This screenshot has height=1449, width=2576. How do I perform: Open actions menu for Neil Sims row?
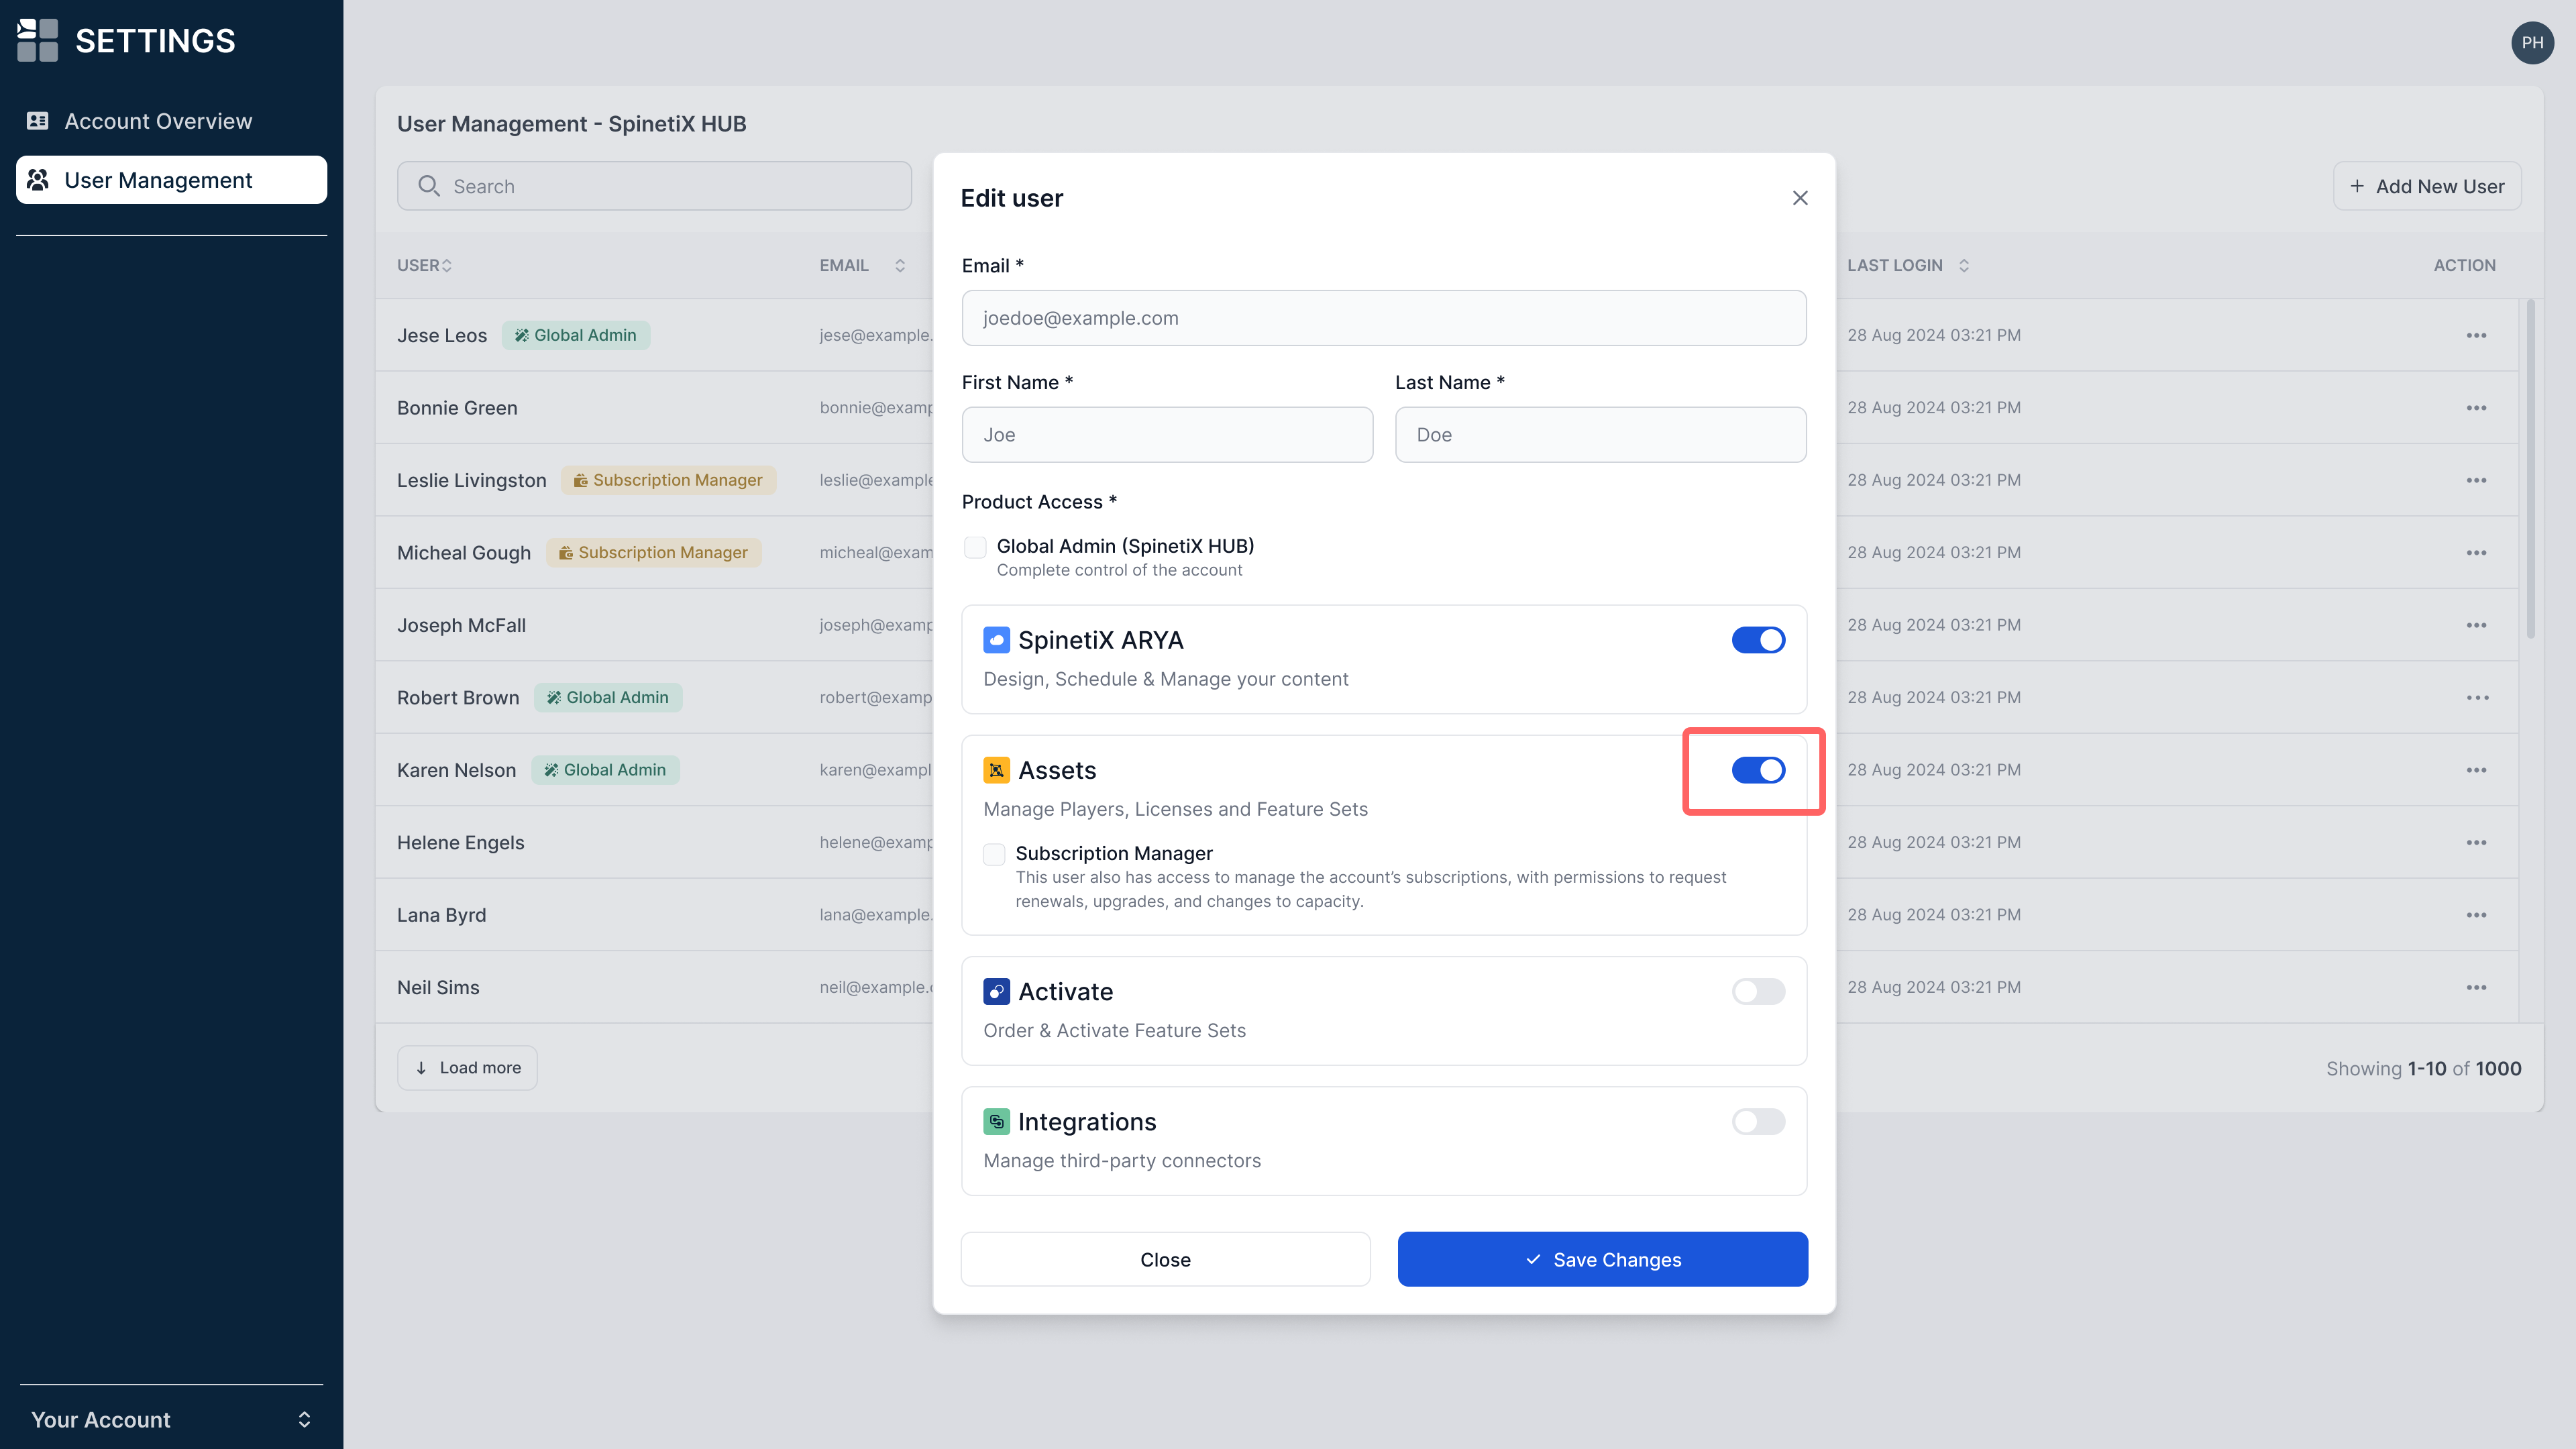coord(2476,988)
